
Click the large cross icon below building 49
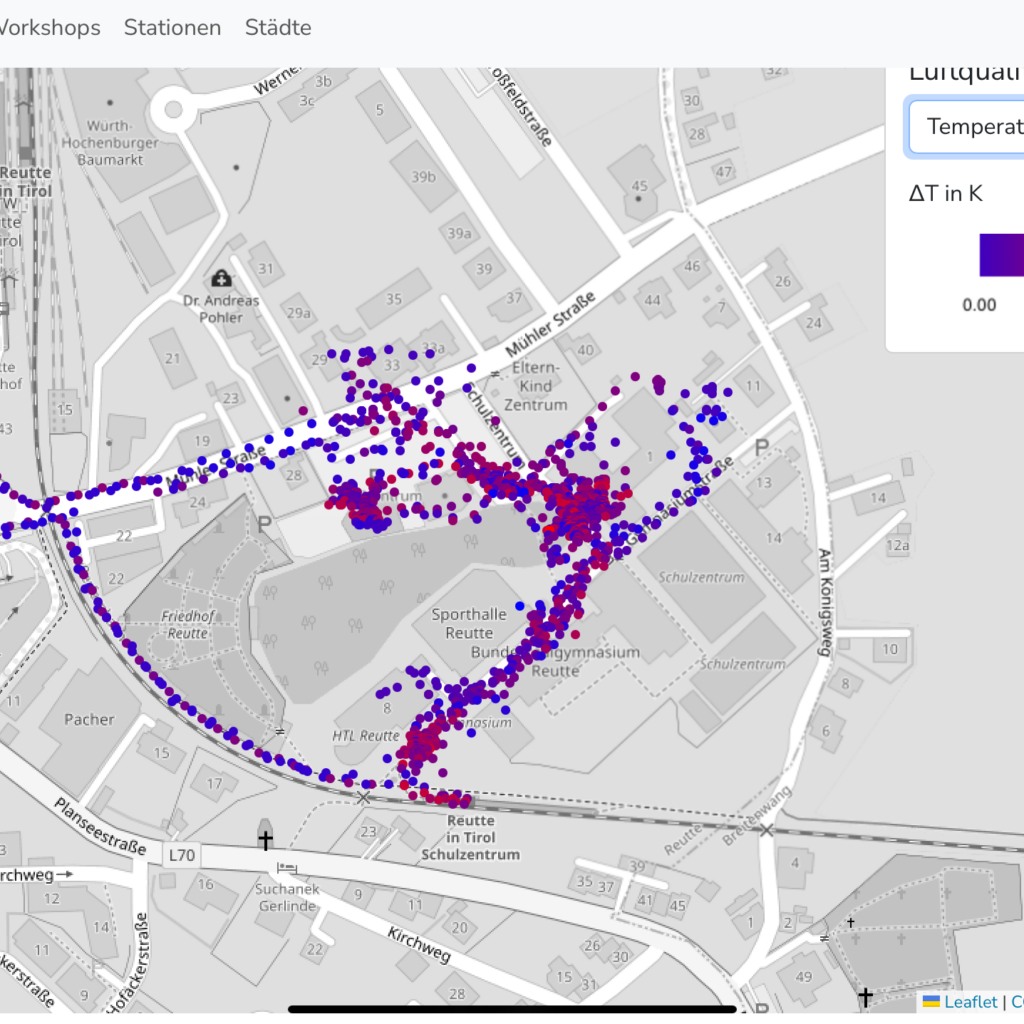point(865,996)
